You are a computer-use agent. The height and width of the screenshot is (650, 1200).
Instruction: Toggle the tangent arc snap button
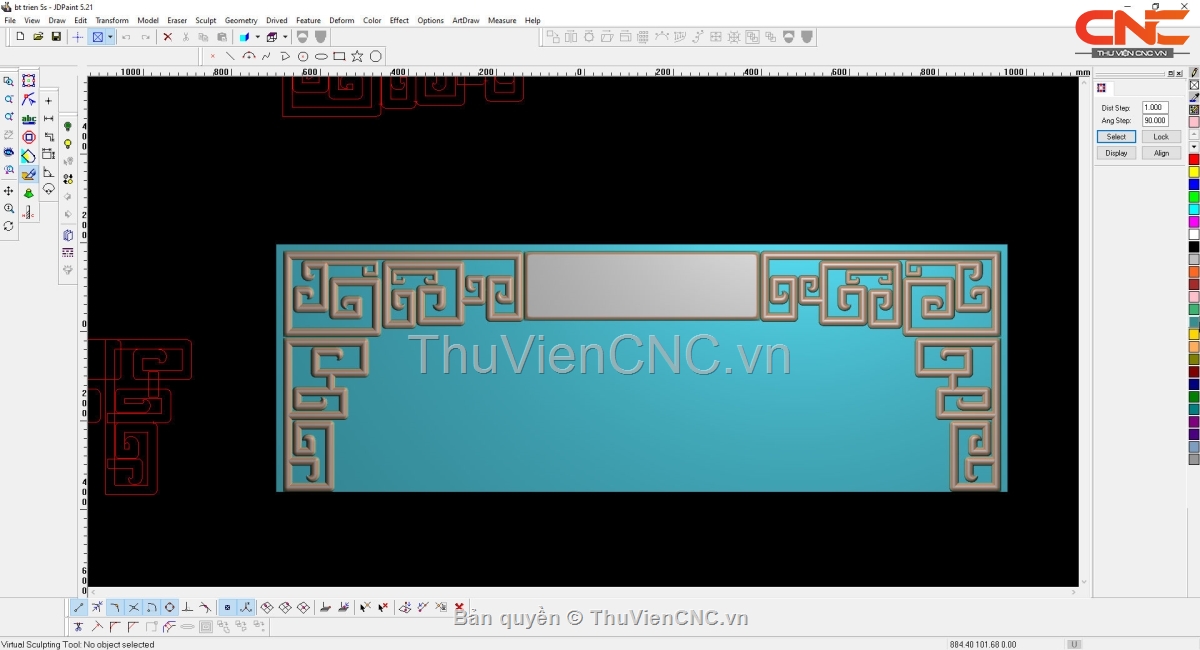151,607
